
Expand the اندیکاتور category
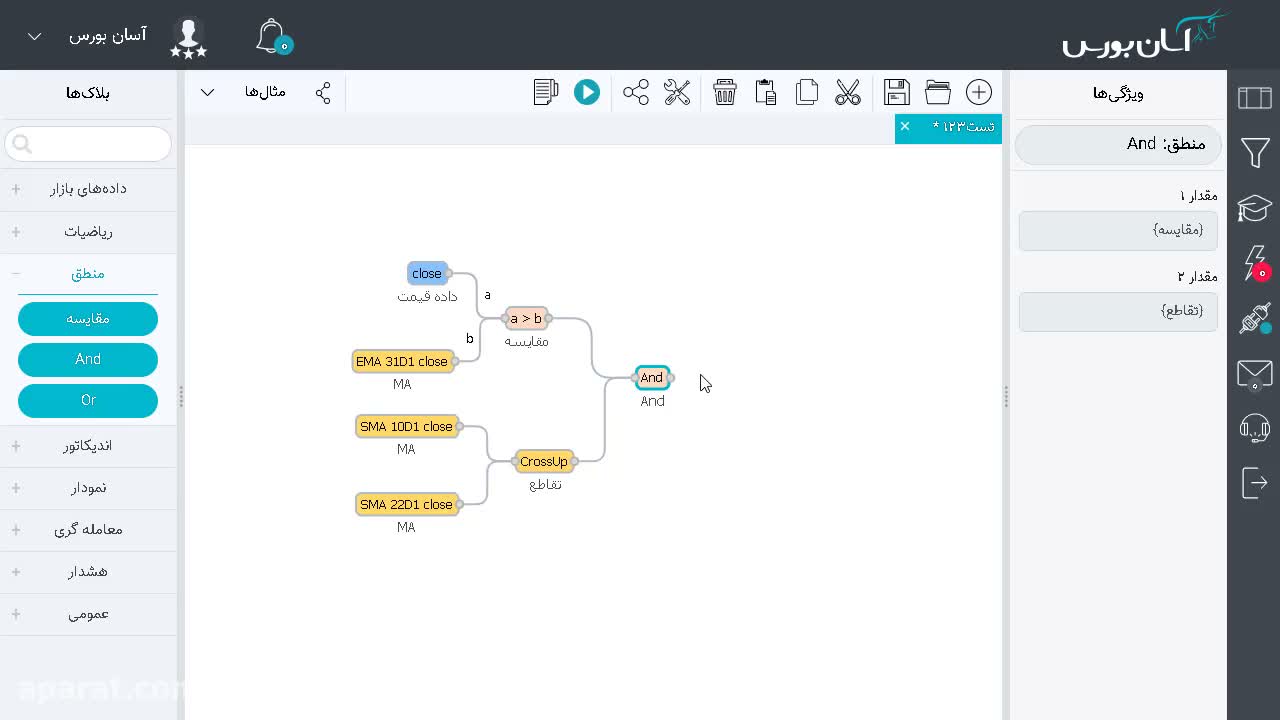click(88, 446)
